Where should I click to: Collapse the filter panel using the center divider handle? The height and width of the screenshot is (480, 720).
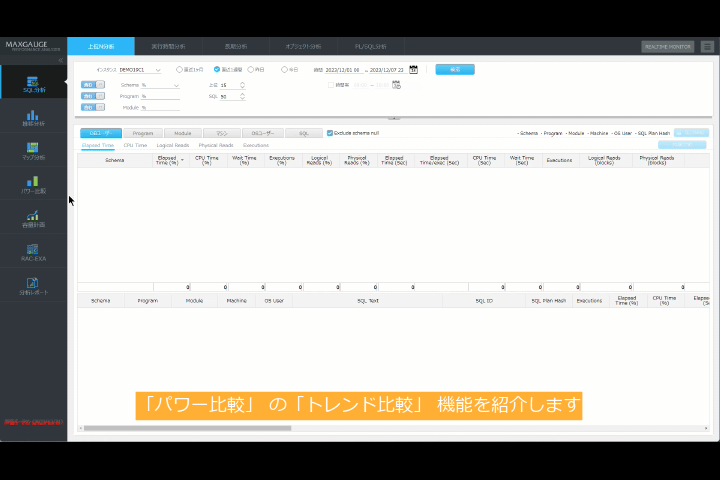point(394,118)
